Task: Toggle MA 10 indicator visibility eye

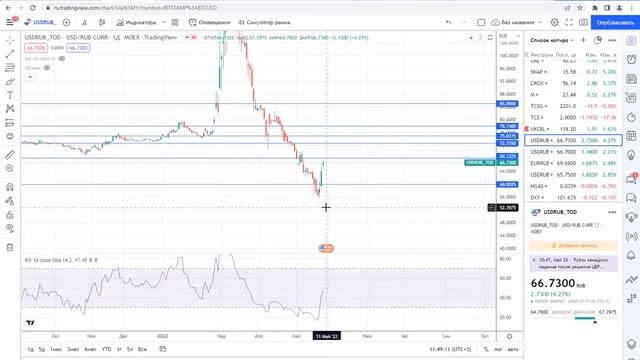Action: coord(62,58)
